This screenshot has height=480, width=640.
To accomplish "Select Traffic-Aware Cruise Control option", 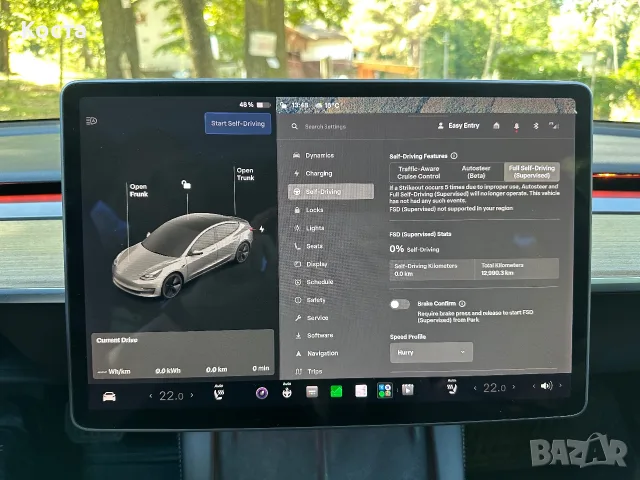I will tap(418, 172).
